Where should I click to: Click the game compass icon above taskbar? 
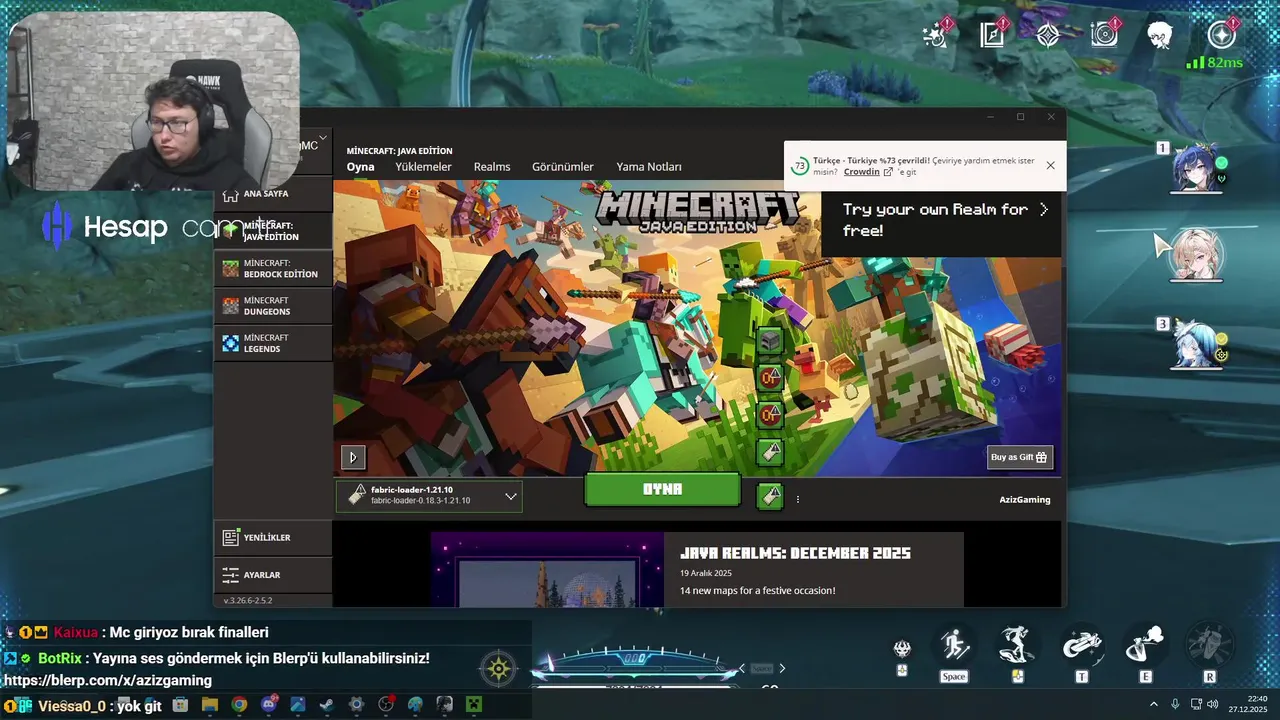[x=499, y=669]
